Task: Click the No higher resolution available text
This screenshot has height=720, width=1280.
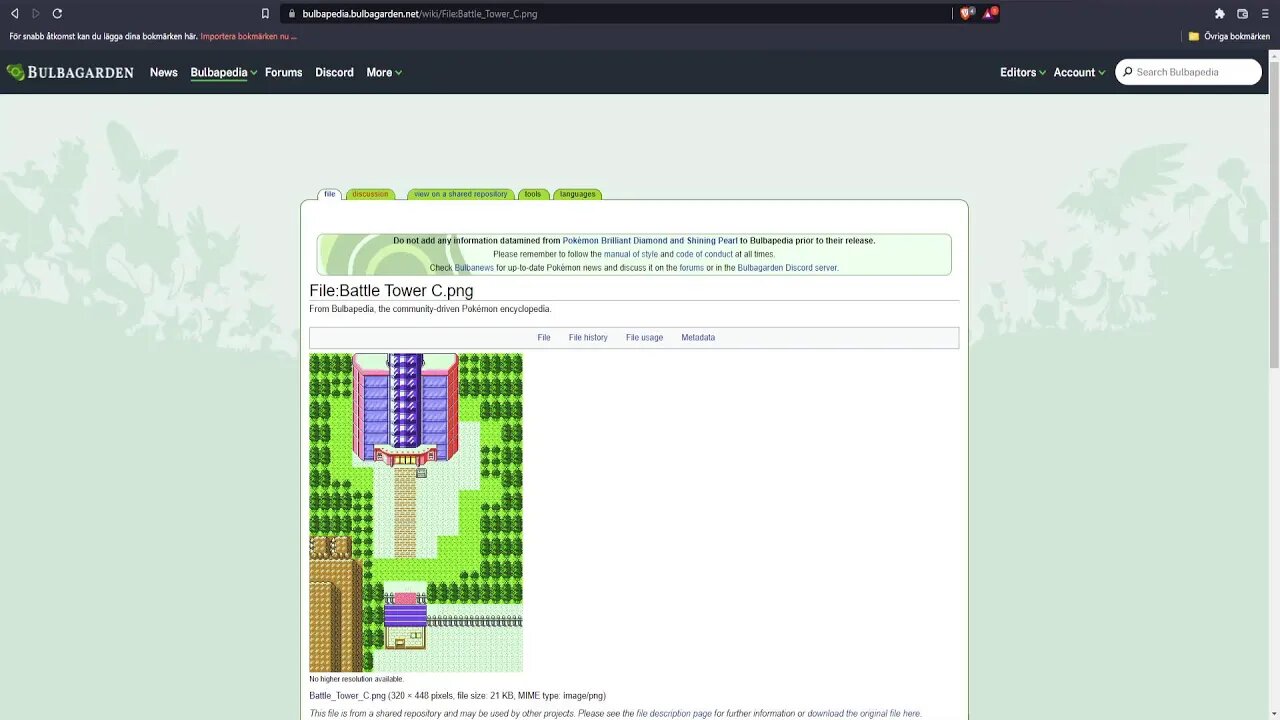Action: tap(356, 679)
